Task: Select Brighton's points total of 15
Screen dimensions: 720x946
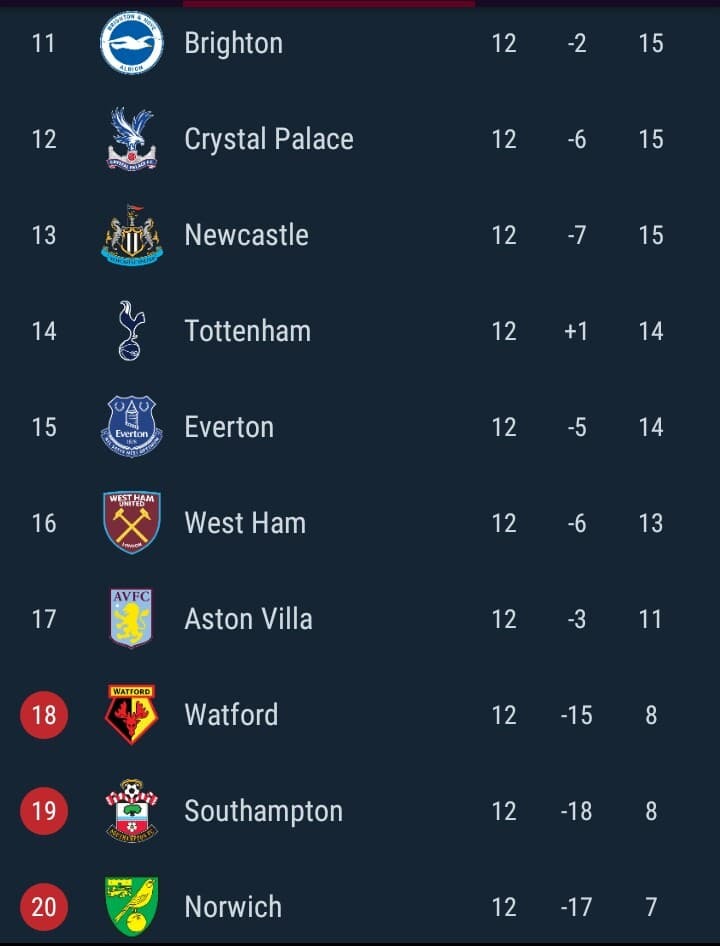Action: pos(651,43)
